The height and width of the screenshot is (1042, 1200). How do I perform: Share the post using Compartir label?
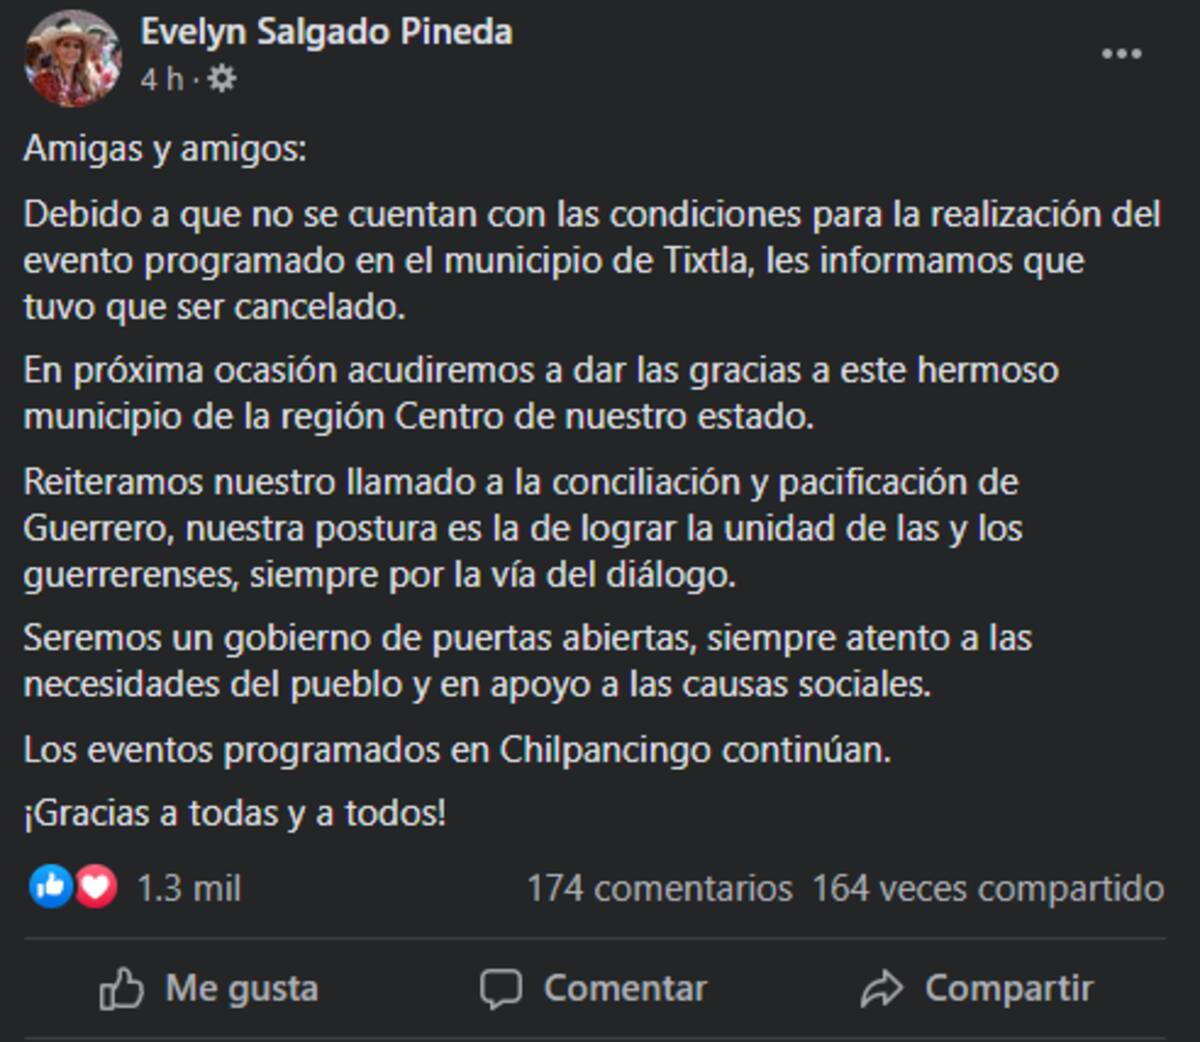coord(1009,989)
